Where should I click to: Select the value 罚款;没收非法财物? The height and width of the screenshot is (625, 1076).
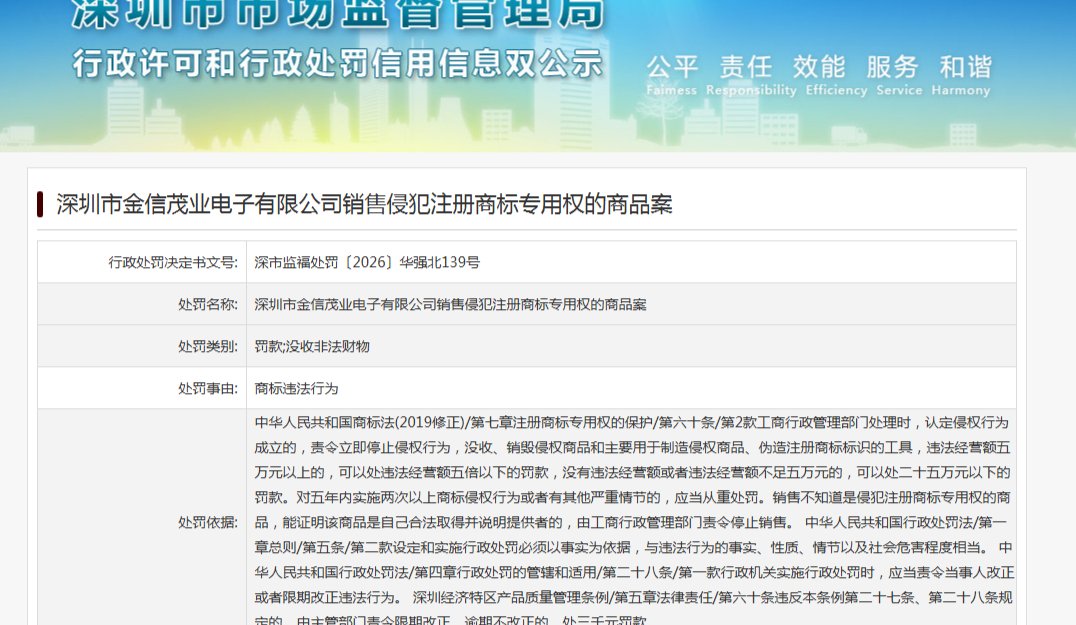tap(312, 346)
